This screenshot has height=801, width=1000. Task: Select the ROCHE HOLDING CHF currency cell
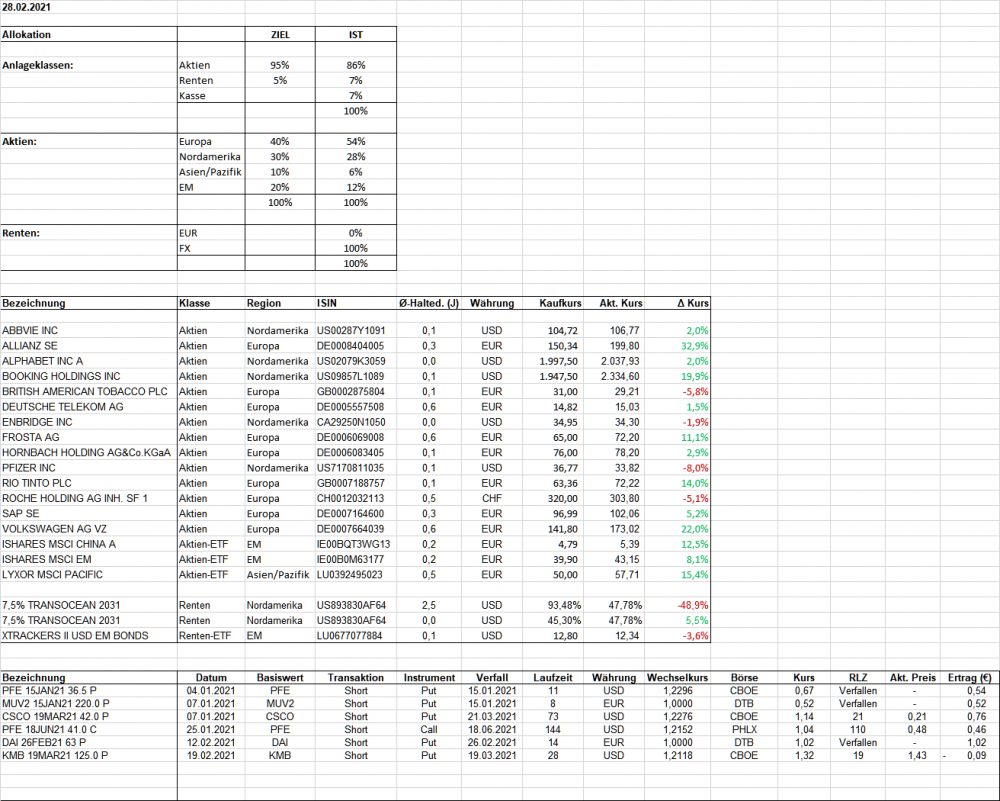pyautogui.click(x=492, y=498)
